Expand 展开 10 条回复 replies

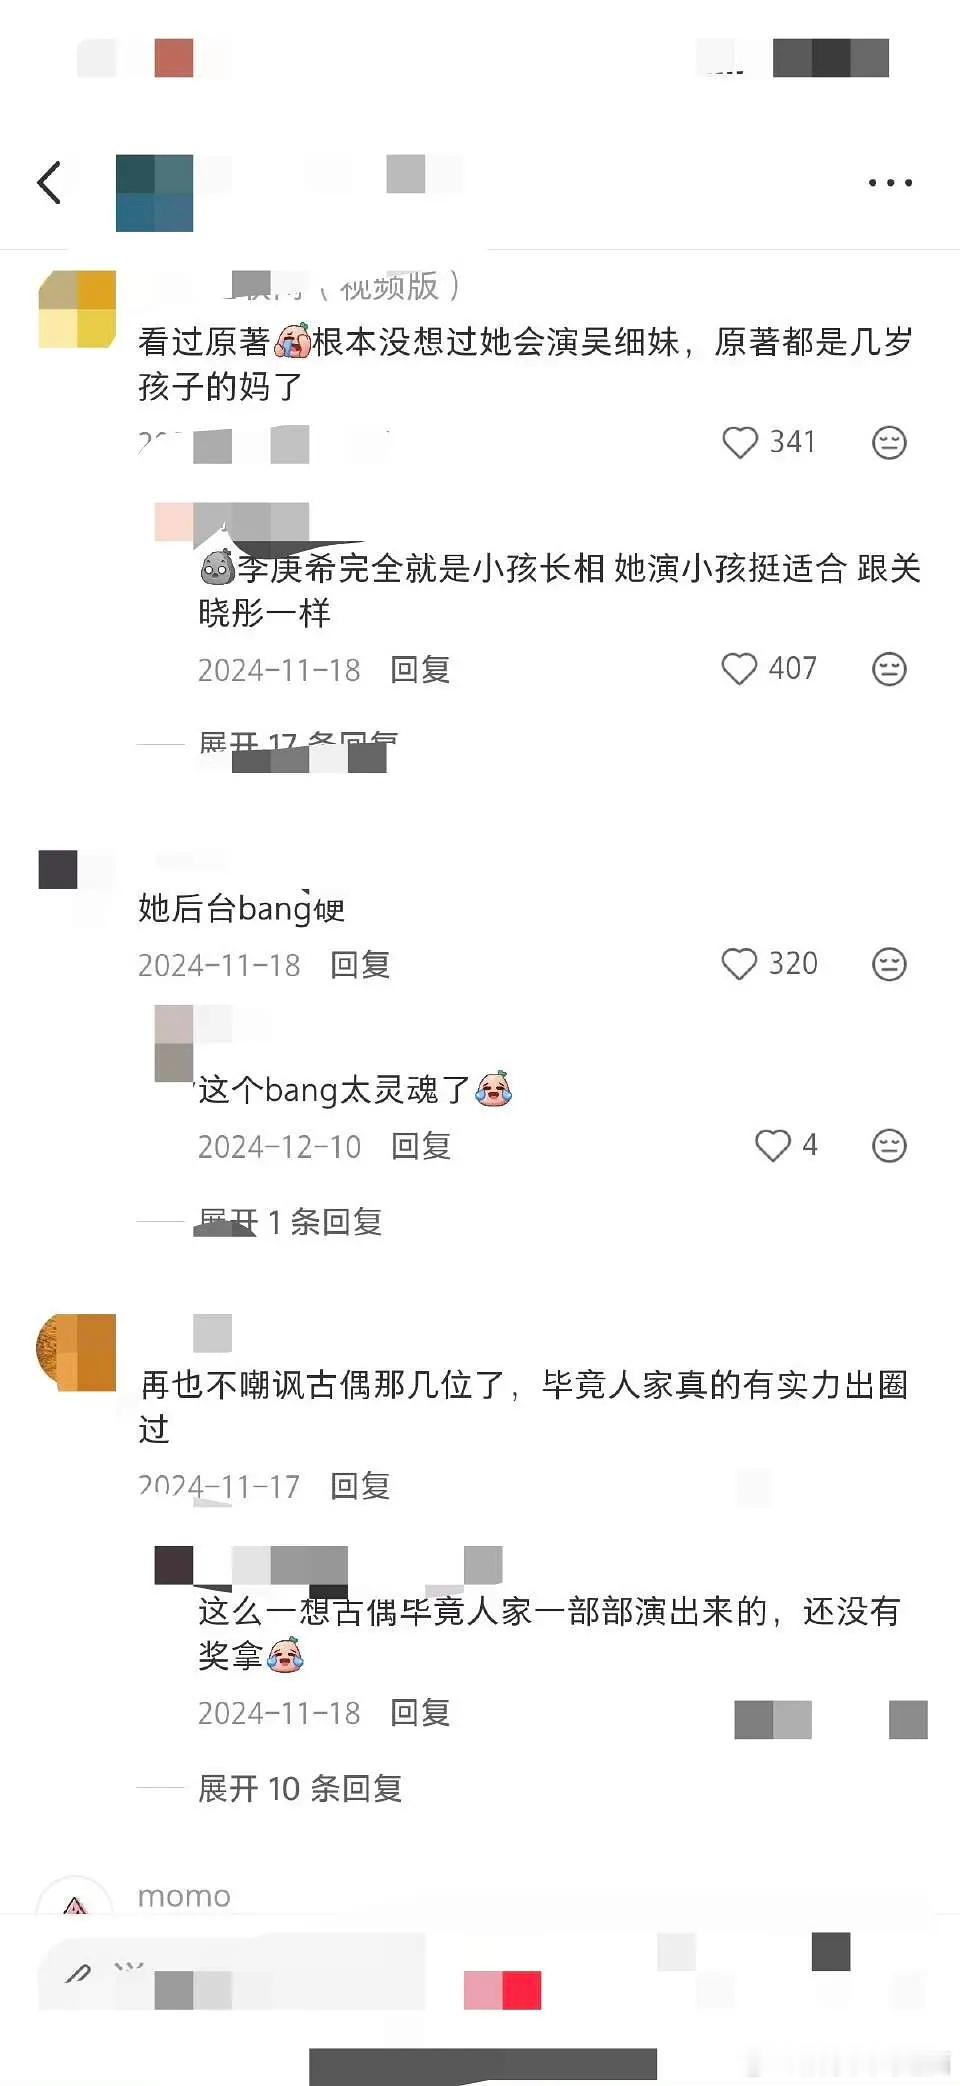click(x=300, y=1788)
